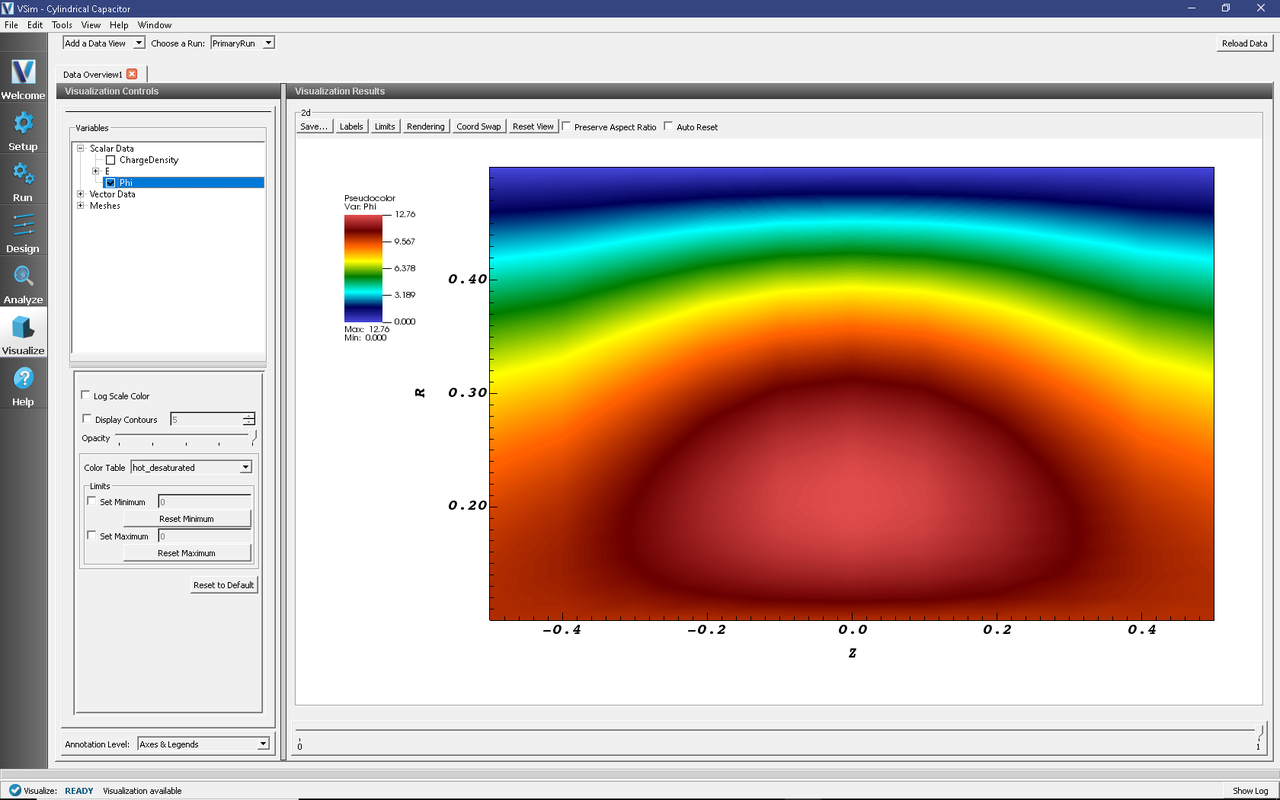Uncheck the Phi variable checkbox

pos(111,183)
